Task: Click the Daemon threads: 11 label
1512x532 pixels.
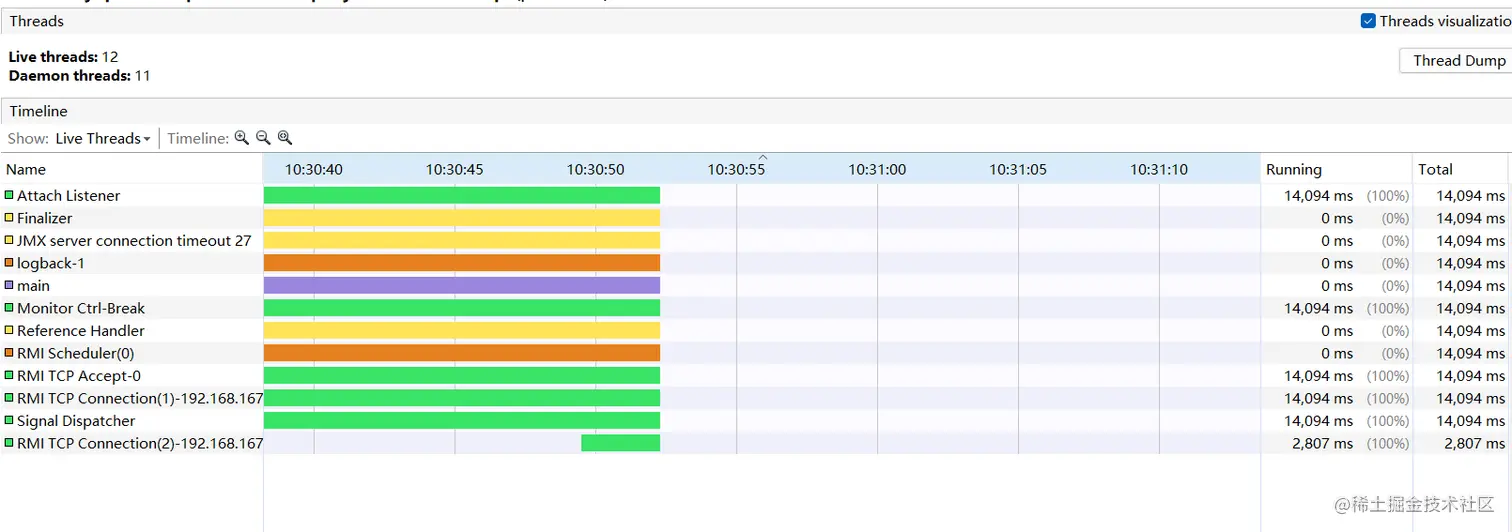Action: coord(79,75)
